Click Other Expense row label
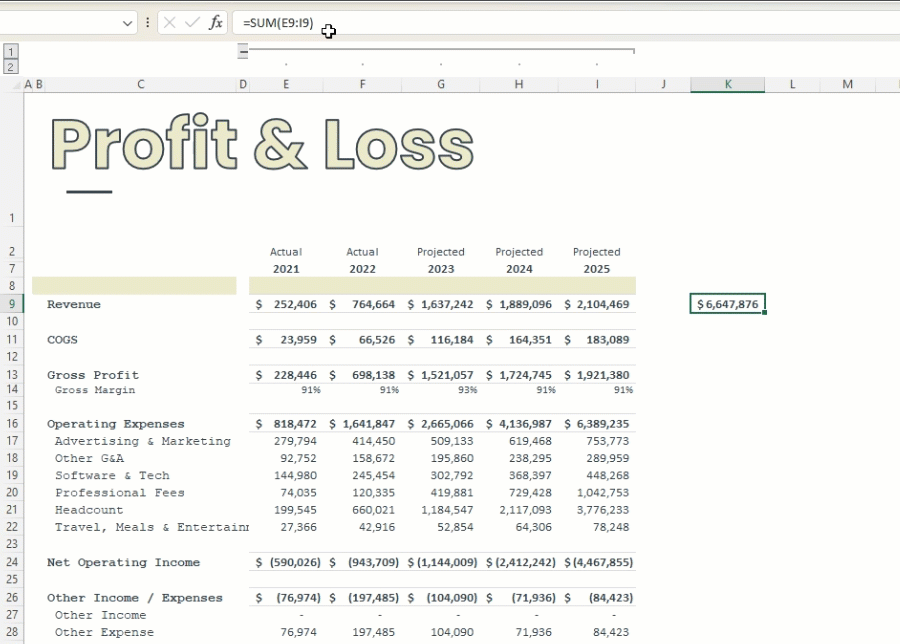The height and width of the screenshot is (644, 900). click(x=104, y=633)
